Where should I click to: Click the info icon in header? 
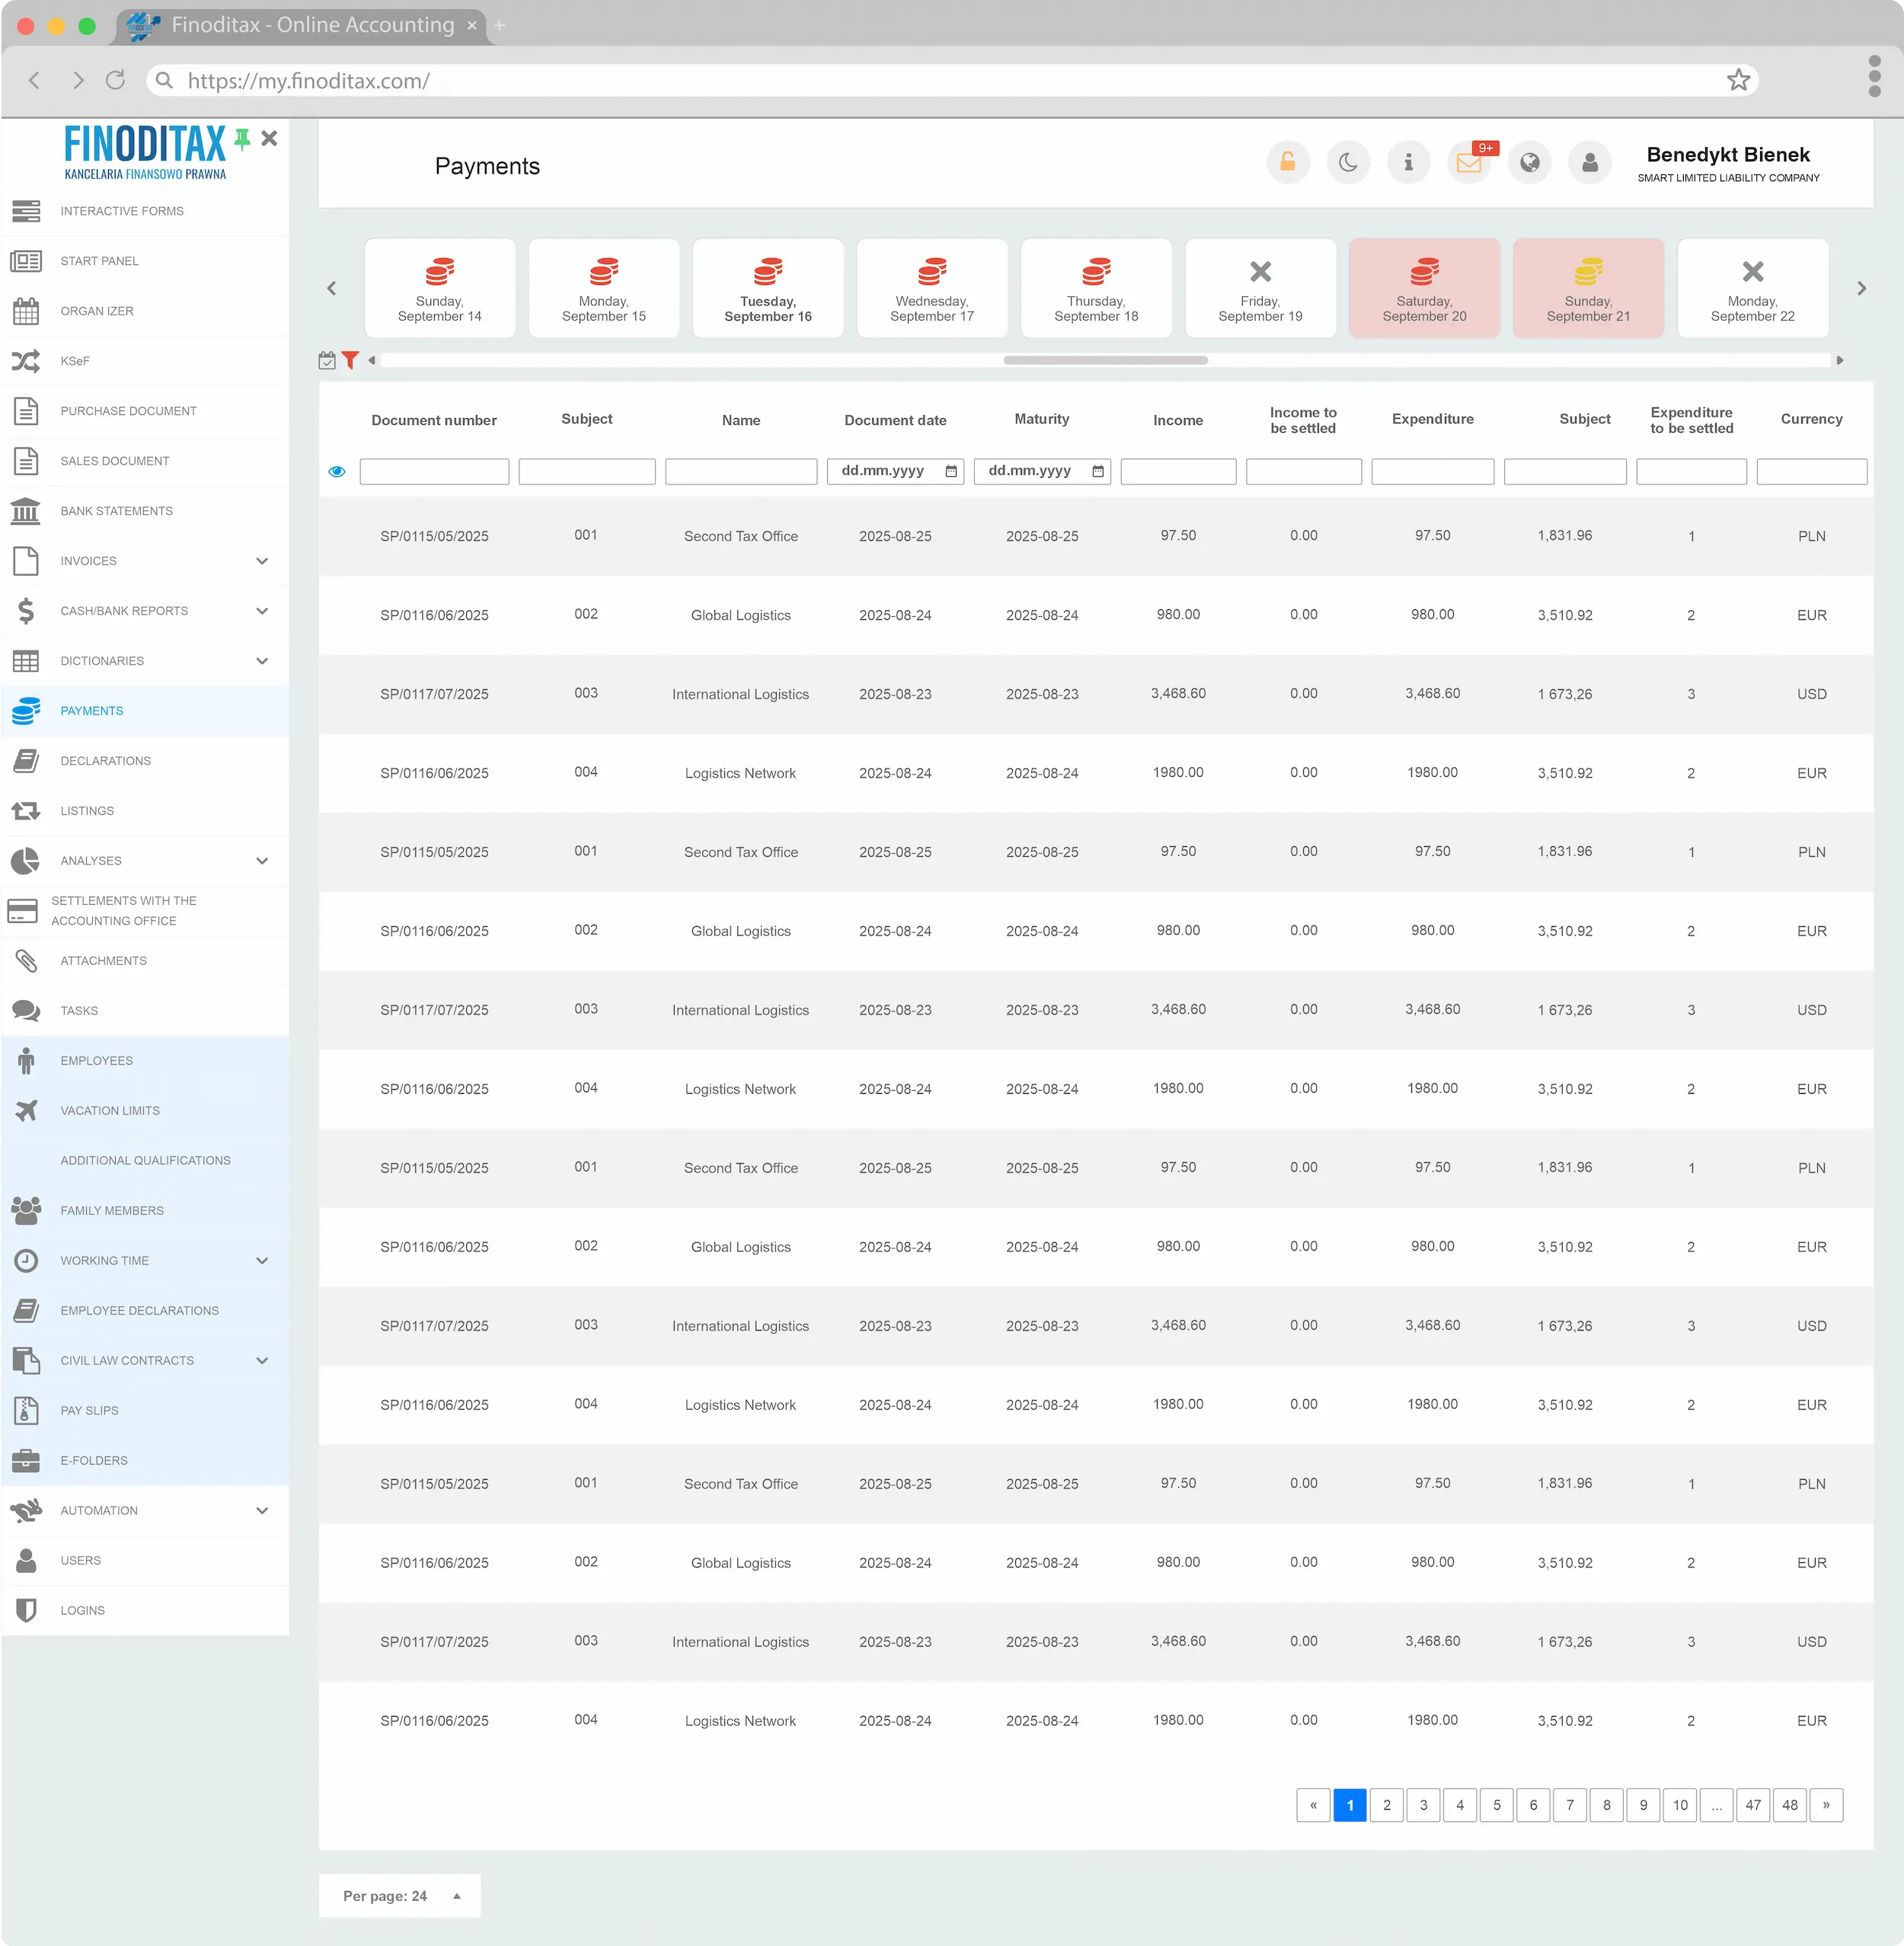point(1408,163)
